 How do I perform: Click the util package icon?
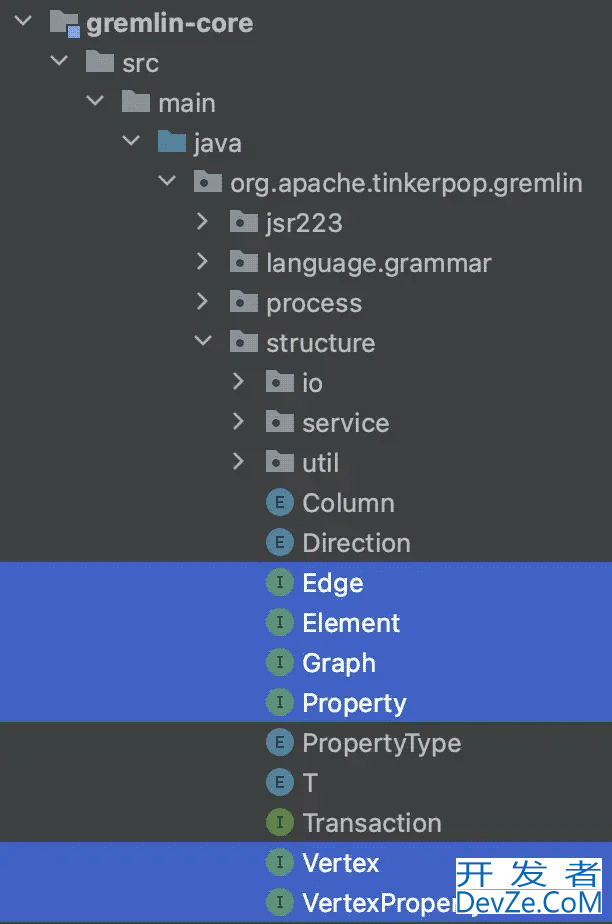[x=280, y=462]
